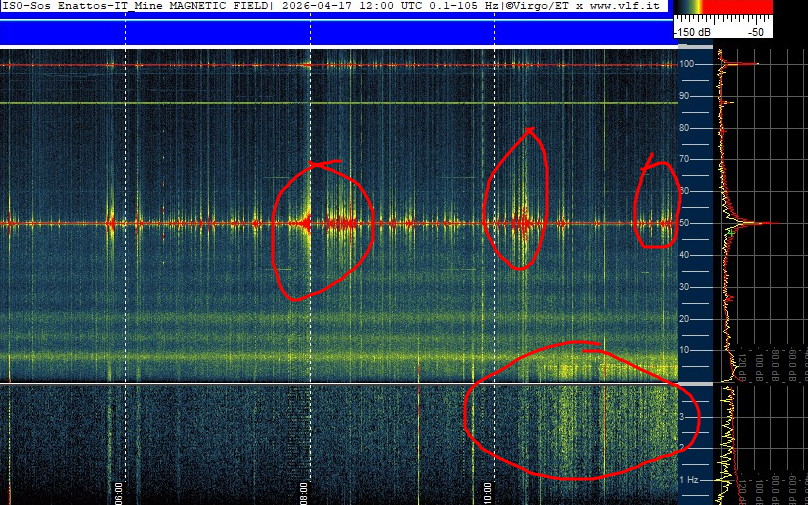Viewport: 808px width, 505px height.
Task: Click inside the bottom red ellipse in low-frequency band
Action: pyautogui.click(x=570, y=420)
